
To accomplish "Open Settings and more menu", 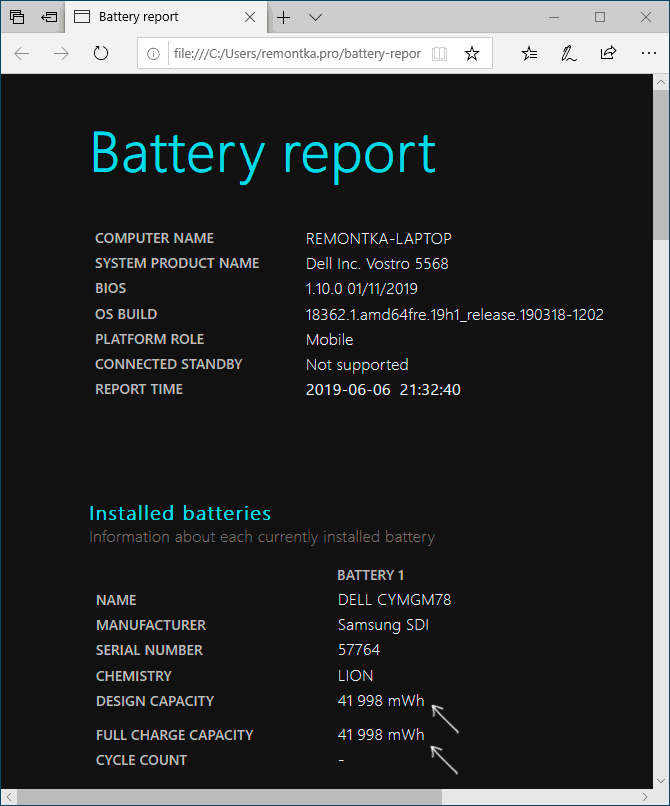I will [x=646, y=53].
